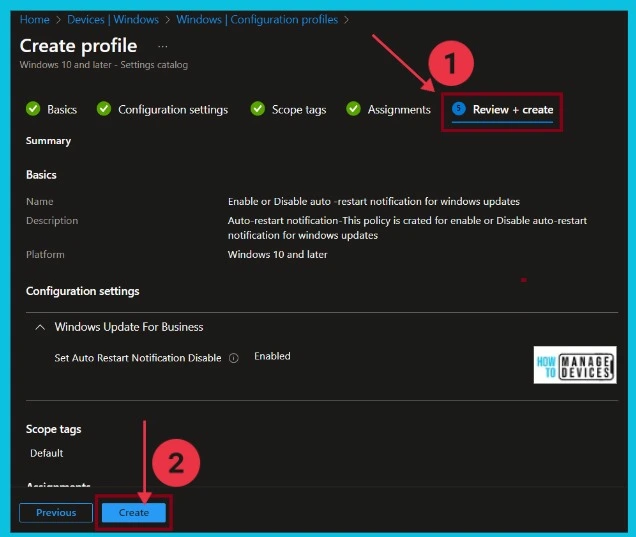Switch to Configuration settings step

click(162, 109)
